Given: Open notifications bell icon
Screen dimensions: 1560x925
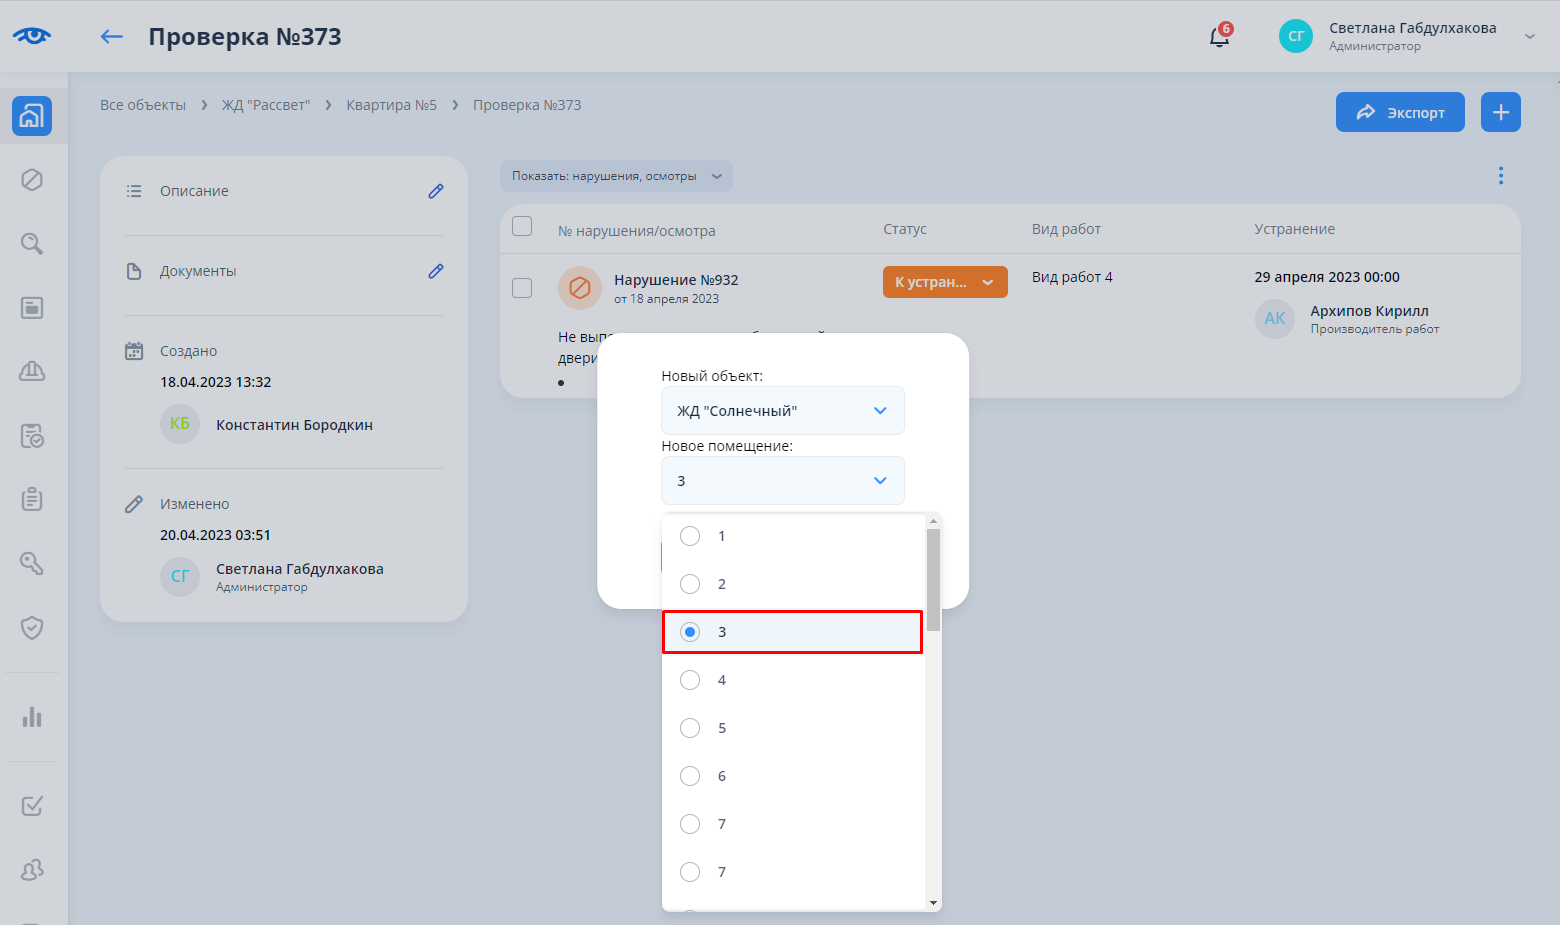Looking at the screenshot, I should tap(1219, 37).
